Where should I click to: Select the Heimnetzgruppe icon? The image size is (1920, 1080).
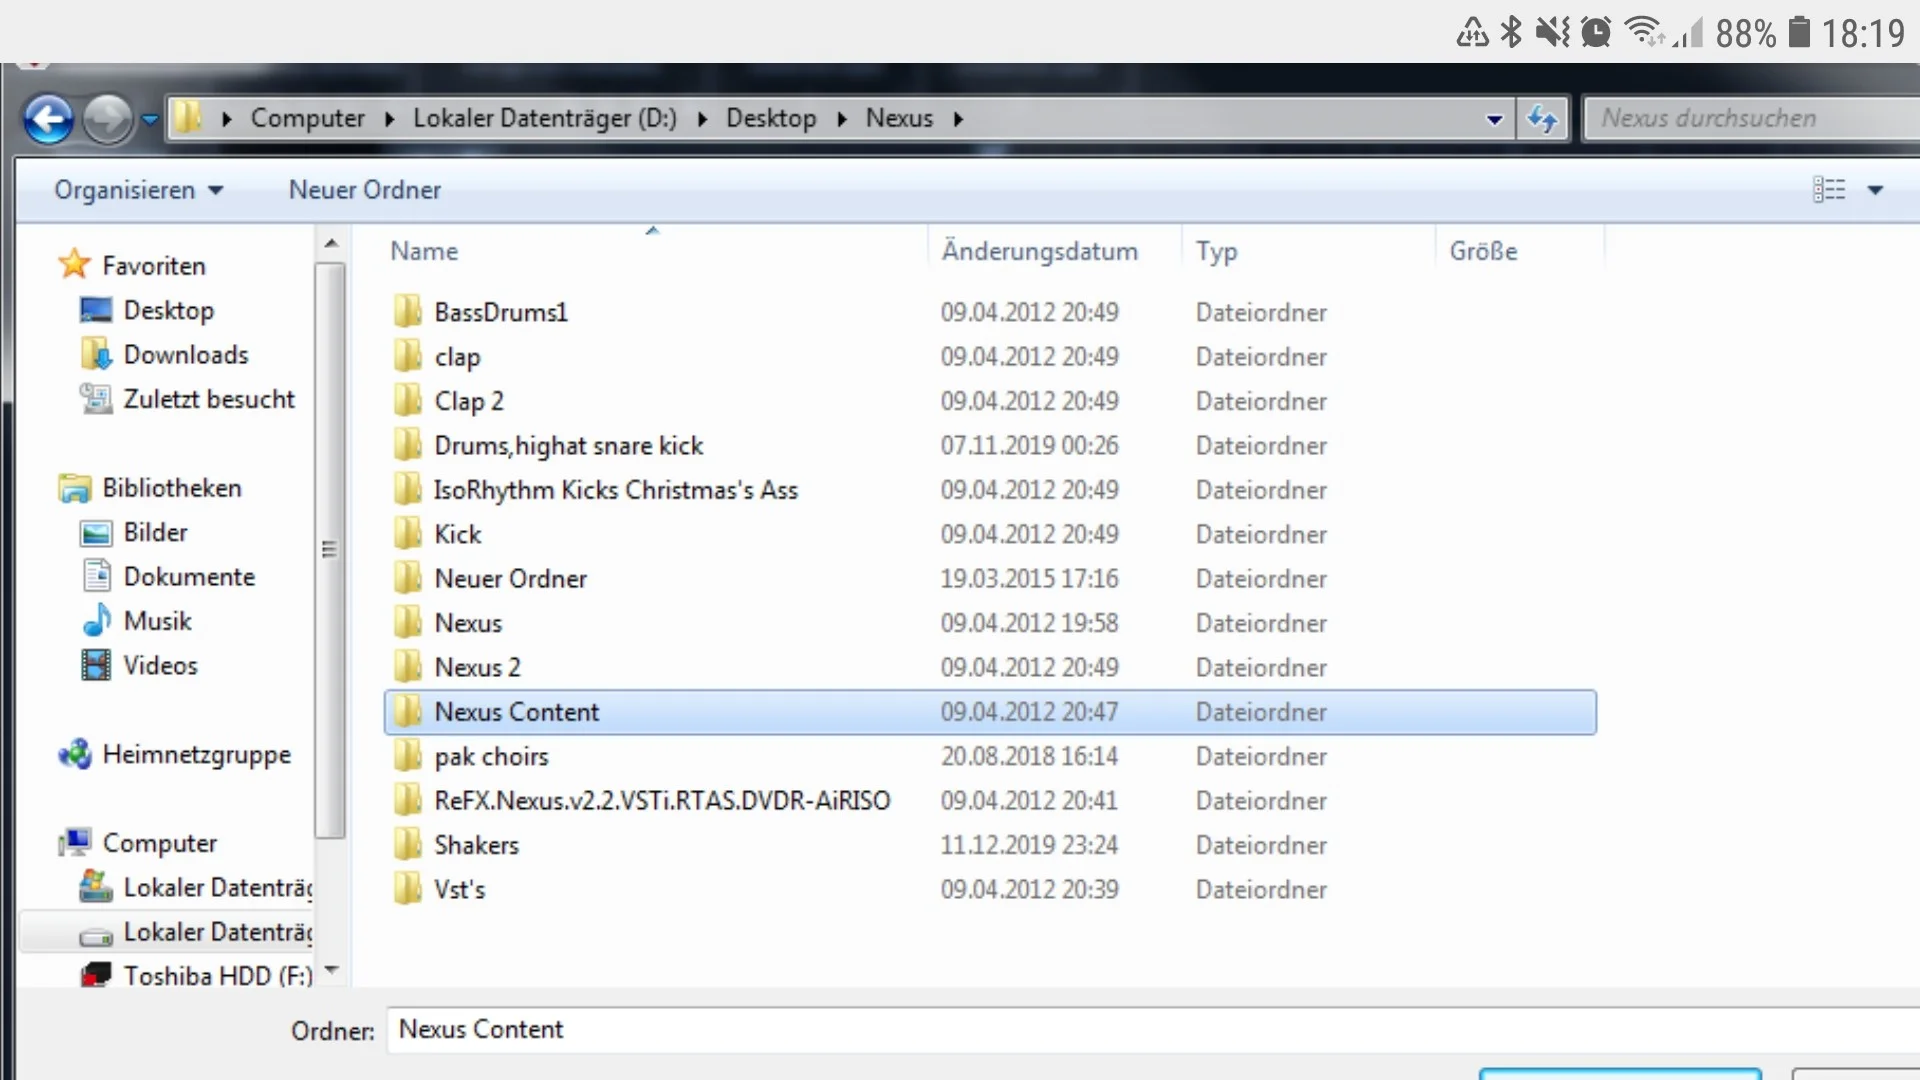pyautogui.click(x=74, y=754)
